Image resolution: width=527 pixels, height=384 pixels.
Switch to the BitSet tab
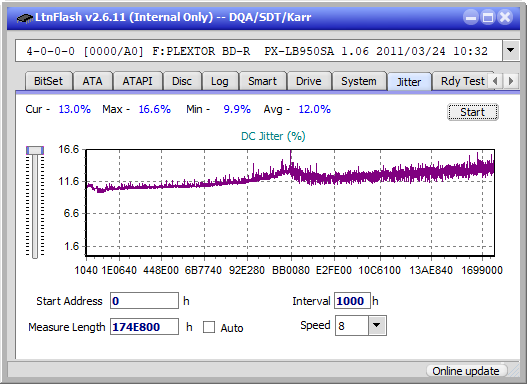(48, 81)
